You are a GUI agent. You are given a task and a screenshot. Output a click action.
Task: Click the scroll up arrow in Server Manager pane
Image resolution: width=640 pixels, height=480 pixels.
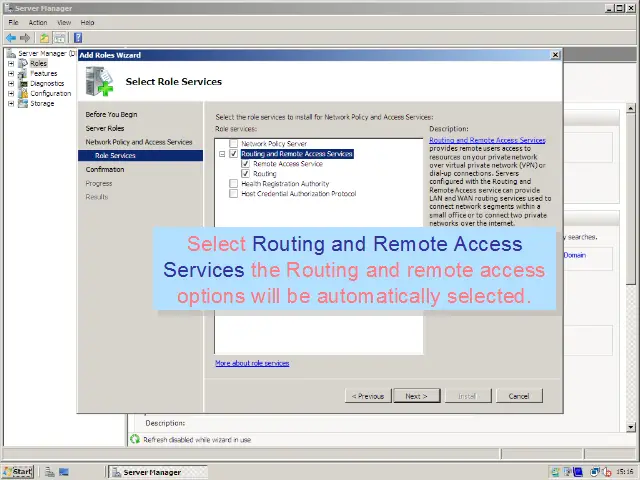click(x=631, y=108)
